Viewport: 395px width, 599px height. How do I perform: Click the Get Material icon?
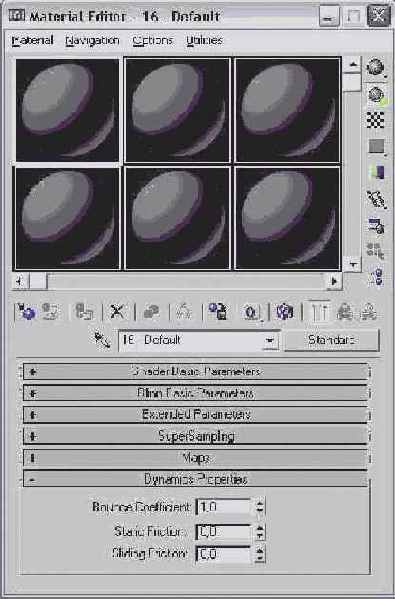click(27, 312)
